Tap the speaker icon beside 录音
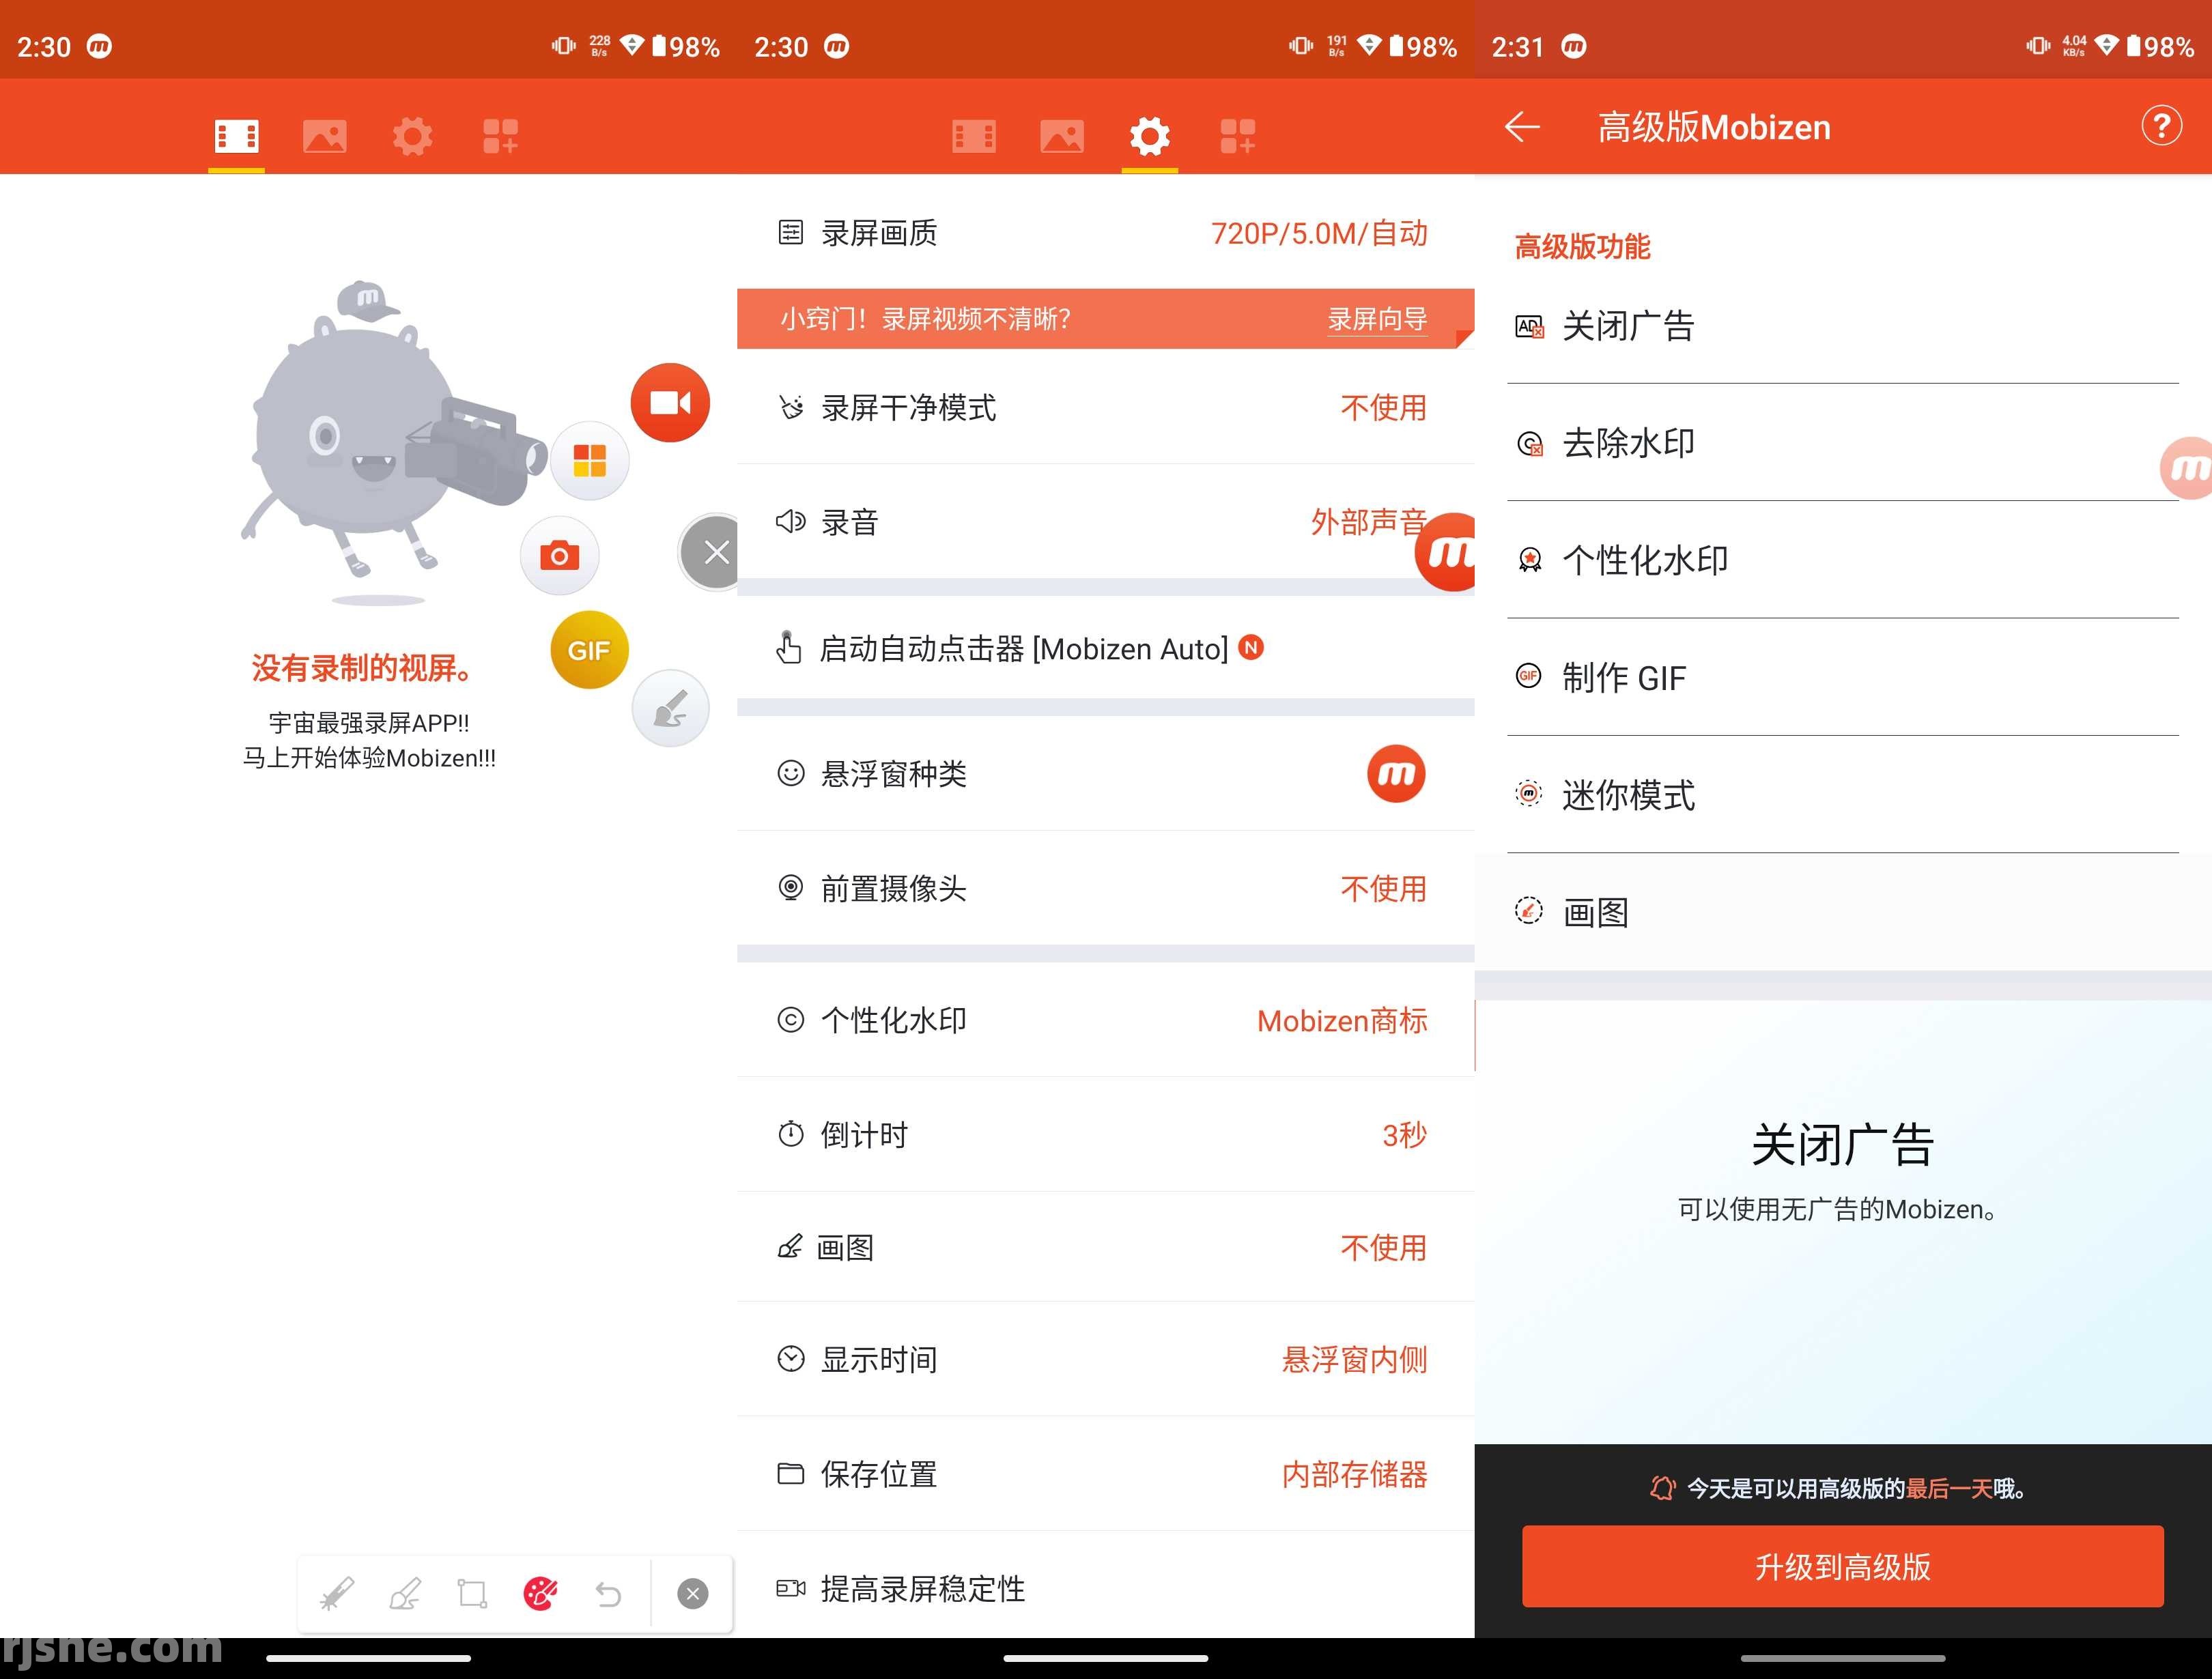Viewport: 2212px width, 1679px height. pos(790,521)
